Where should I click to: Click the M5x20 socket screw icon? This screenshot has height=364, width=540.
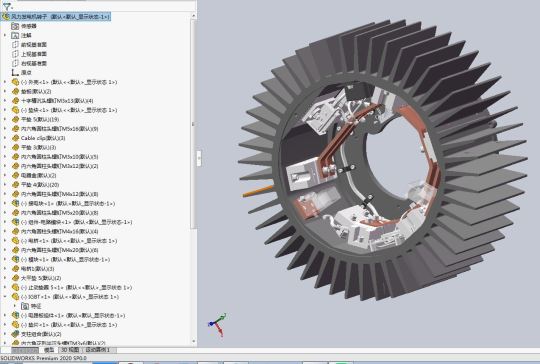pos(15,212)
